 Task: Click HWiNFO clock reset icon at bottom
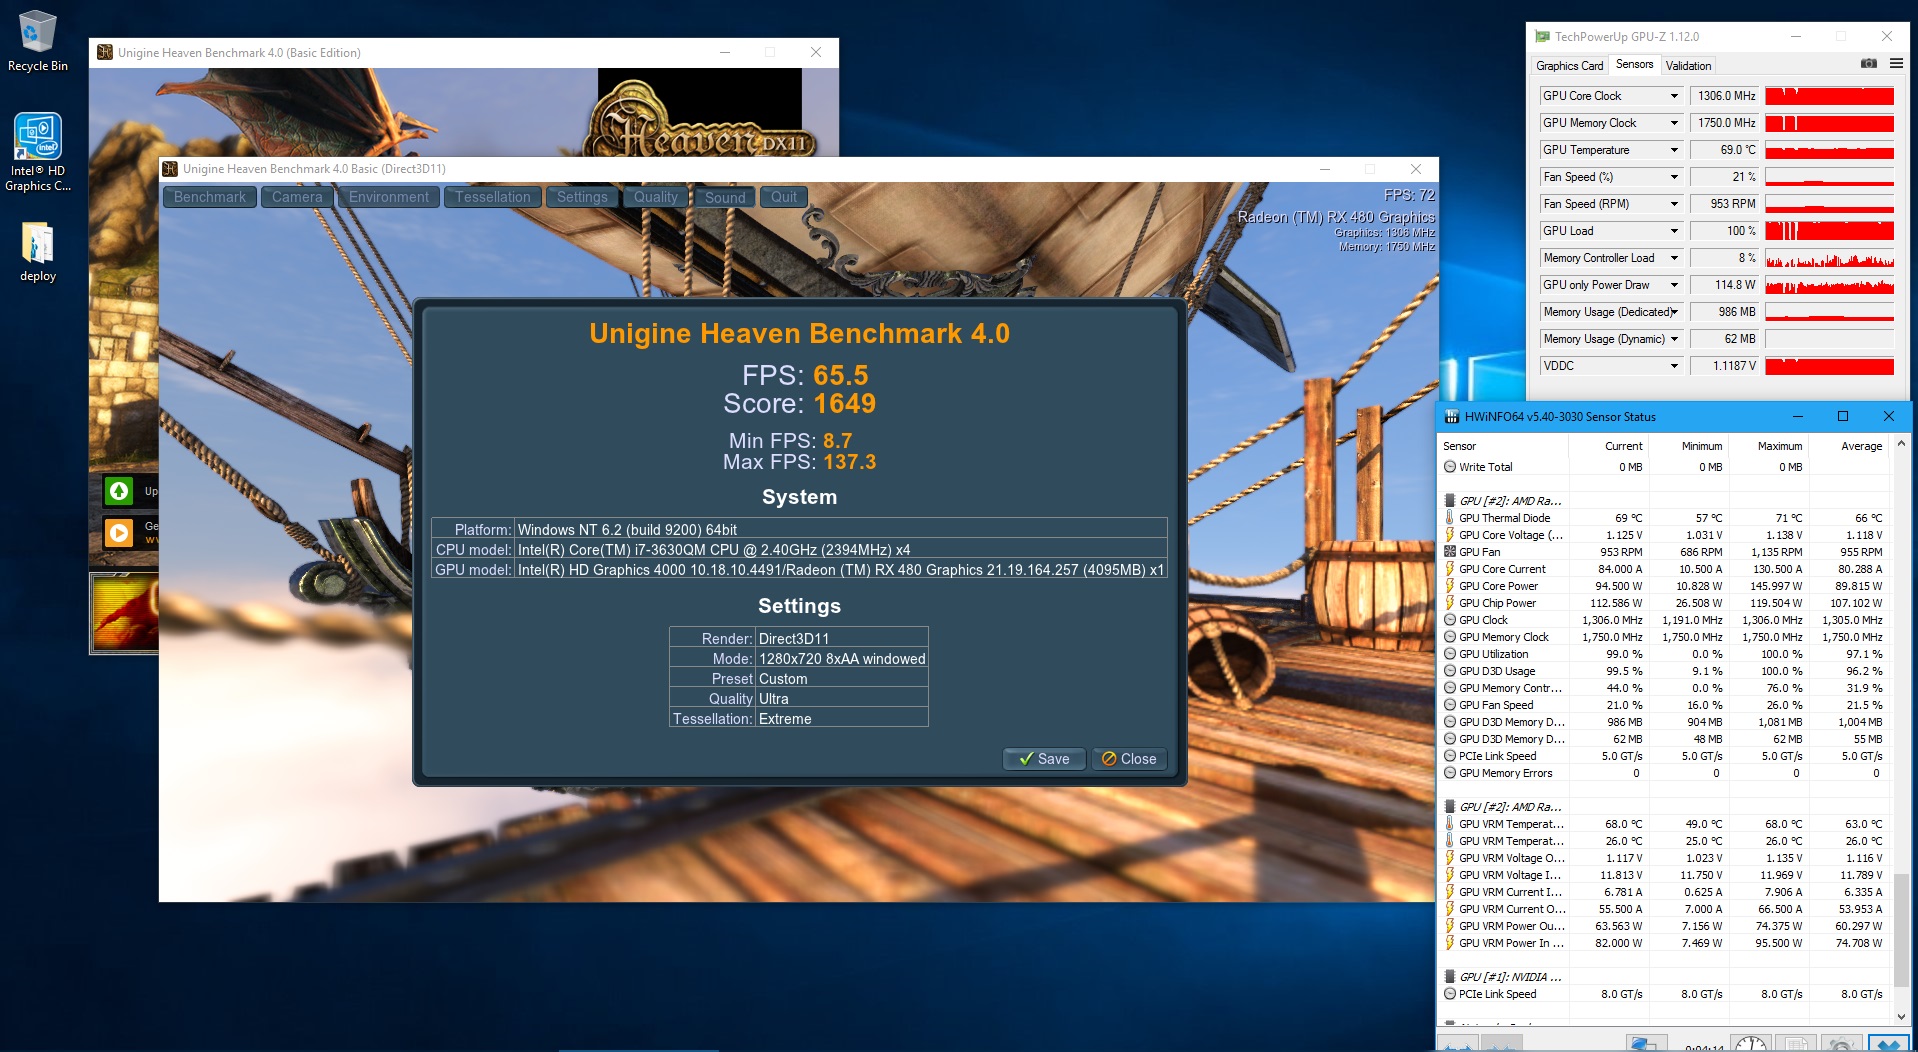click(1750, 1043)
